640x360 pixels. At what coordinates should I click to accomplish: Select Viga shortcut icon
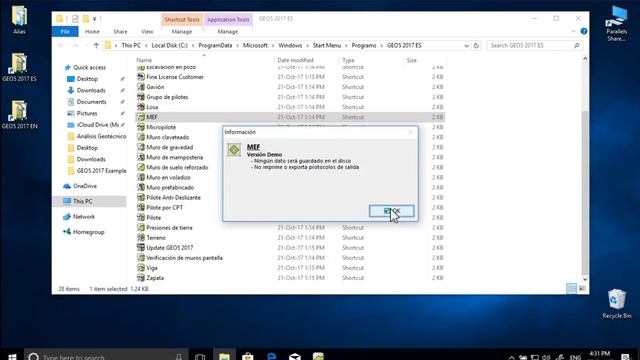pos(141,268)
